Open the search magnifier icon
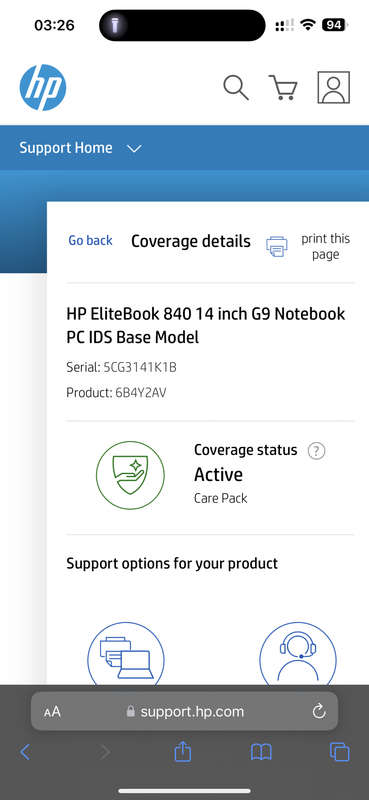The width and height of the screenshot is (369, 800). pyautogui.click(x=236, y=87)
